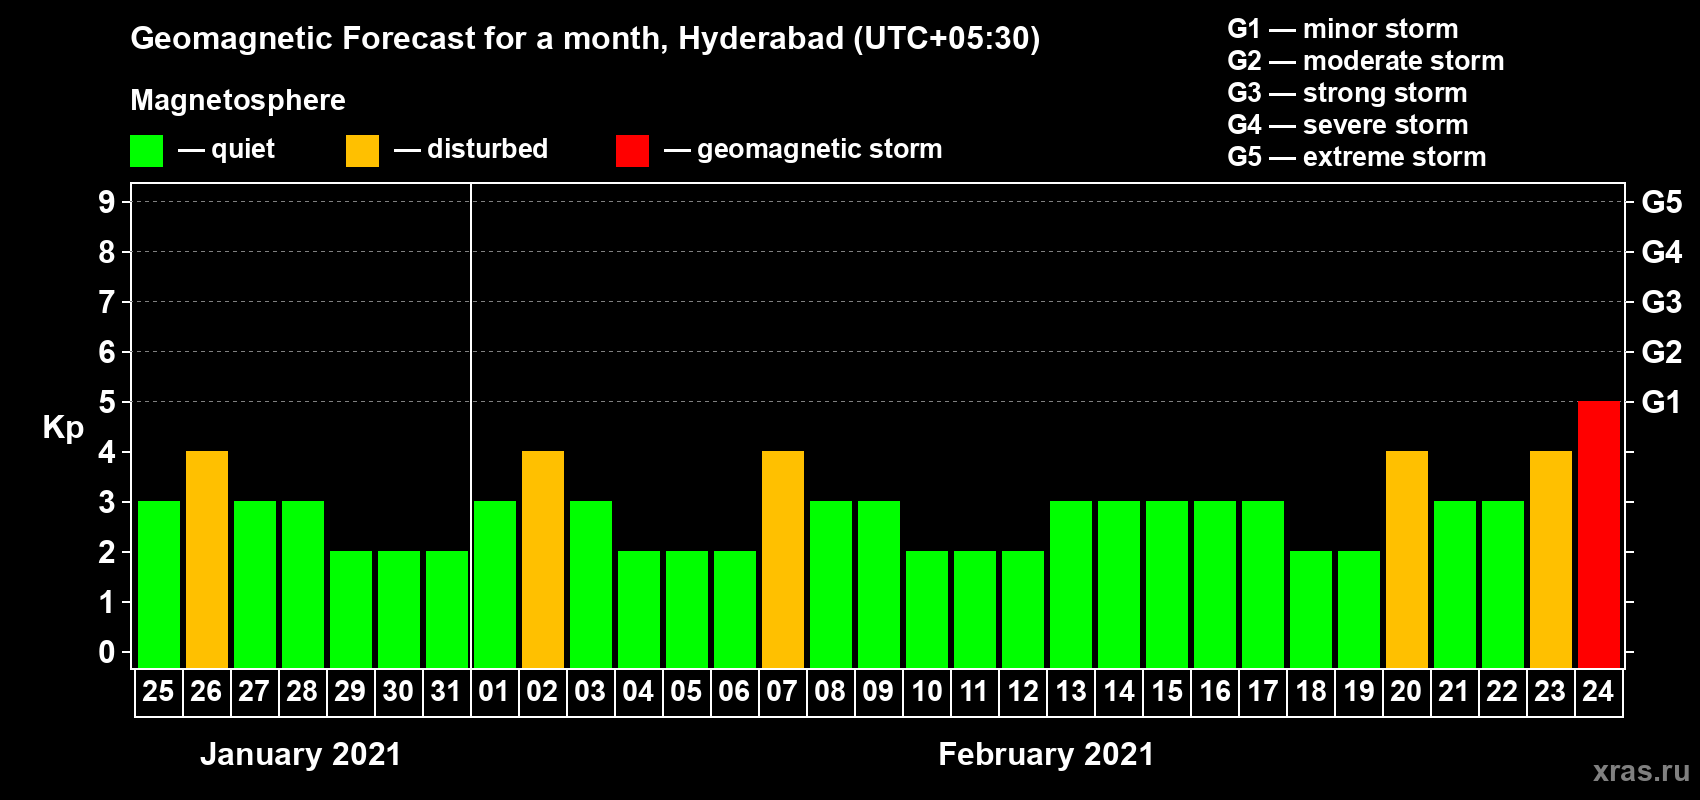Click the January 2021 month label

300,754
